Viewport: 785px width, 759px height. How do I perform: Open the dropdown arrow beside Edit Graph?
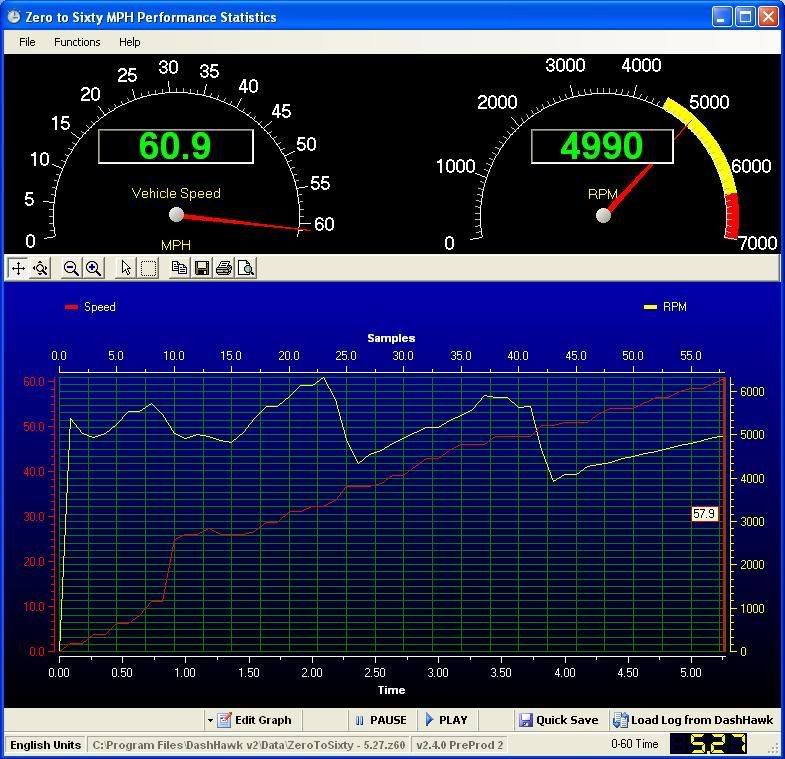click(x=210, y=720)
